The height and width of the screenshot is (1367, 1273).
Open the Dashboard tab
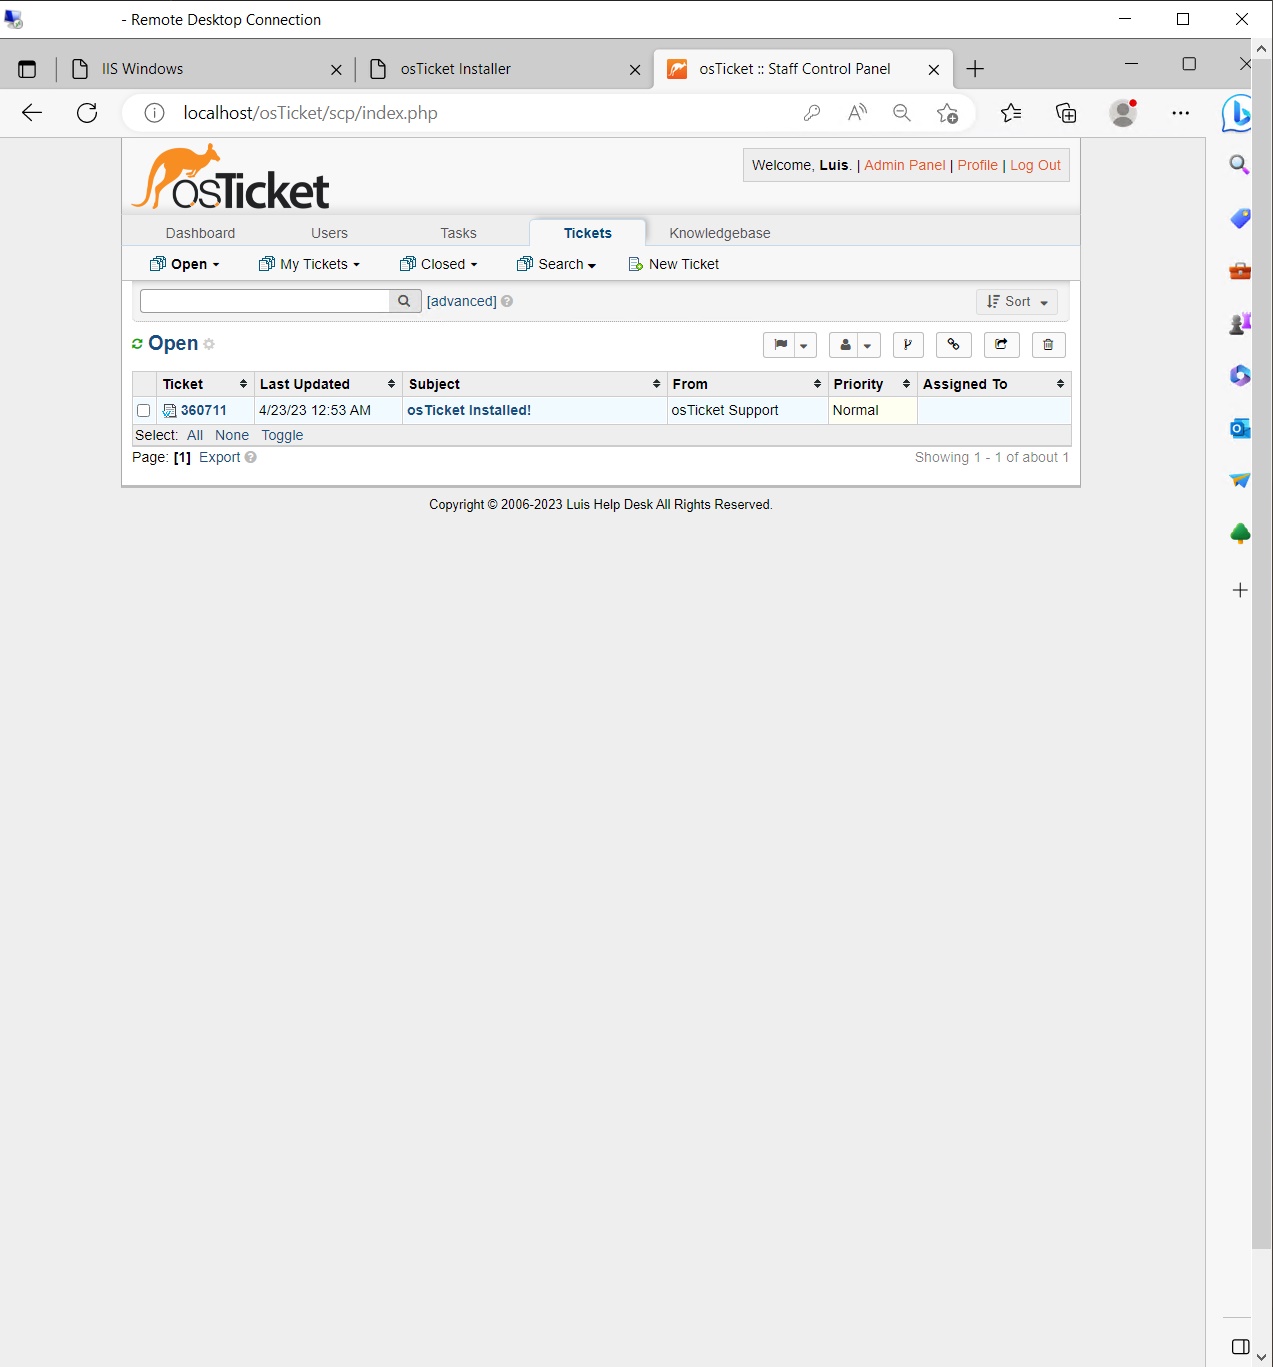[199, 233]
